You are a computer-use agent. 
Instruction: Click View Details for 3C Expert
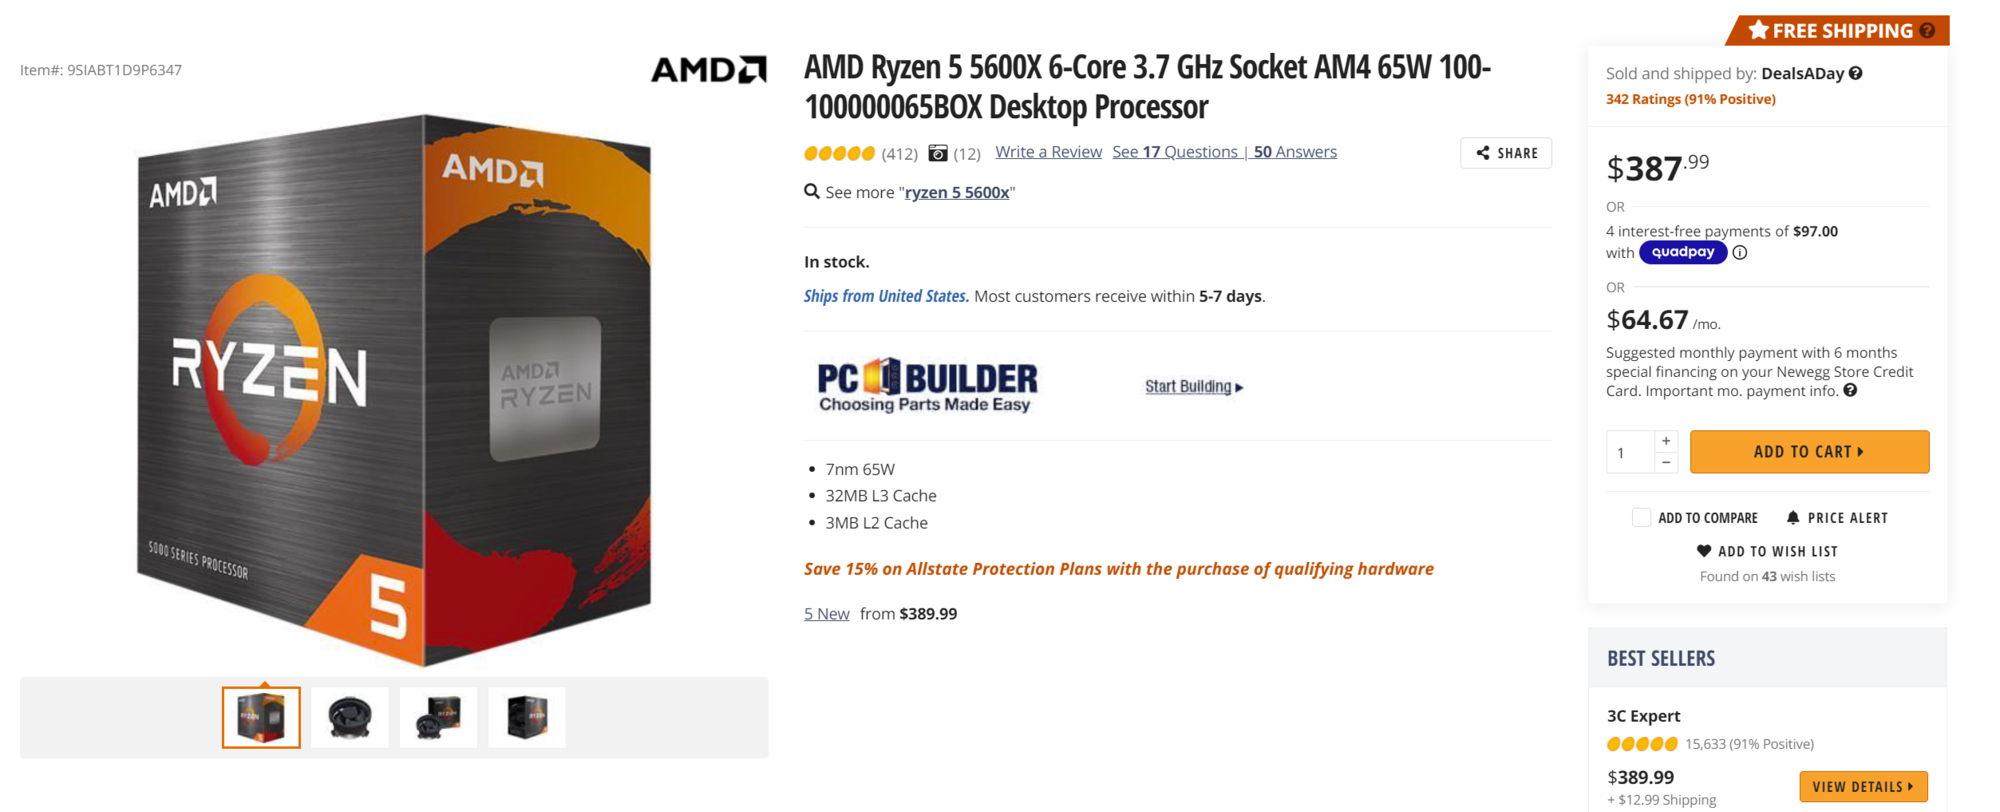[x=1862, y=786]
